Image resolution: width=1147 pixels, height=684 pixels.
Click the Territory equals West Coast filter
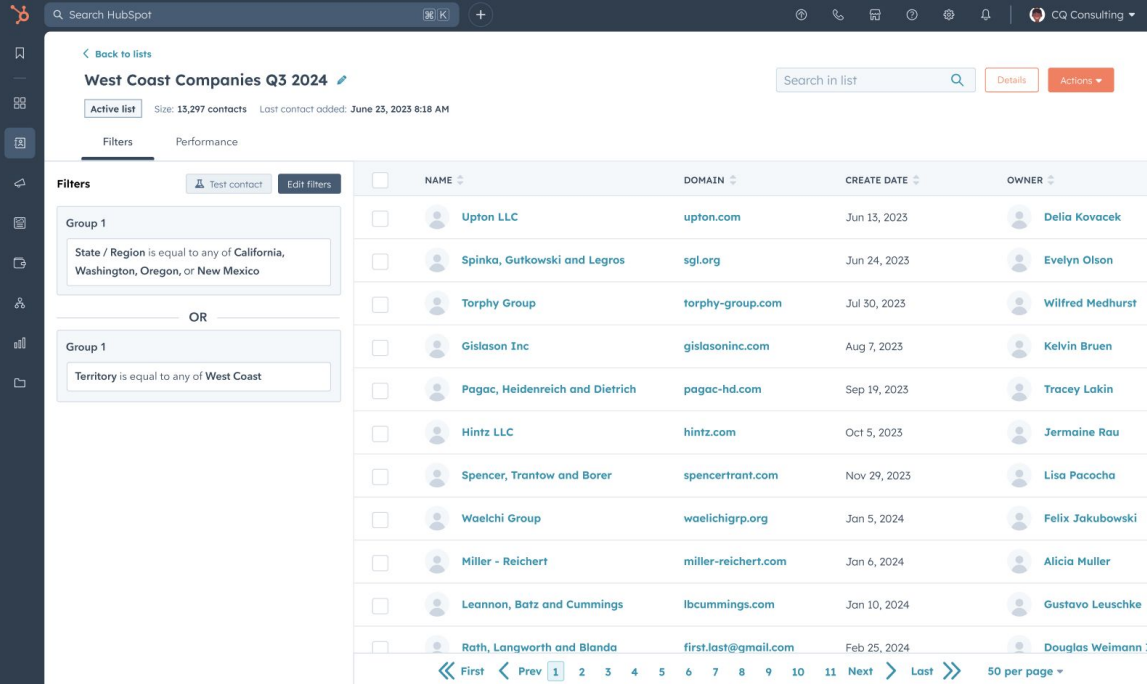(198, 377)
